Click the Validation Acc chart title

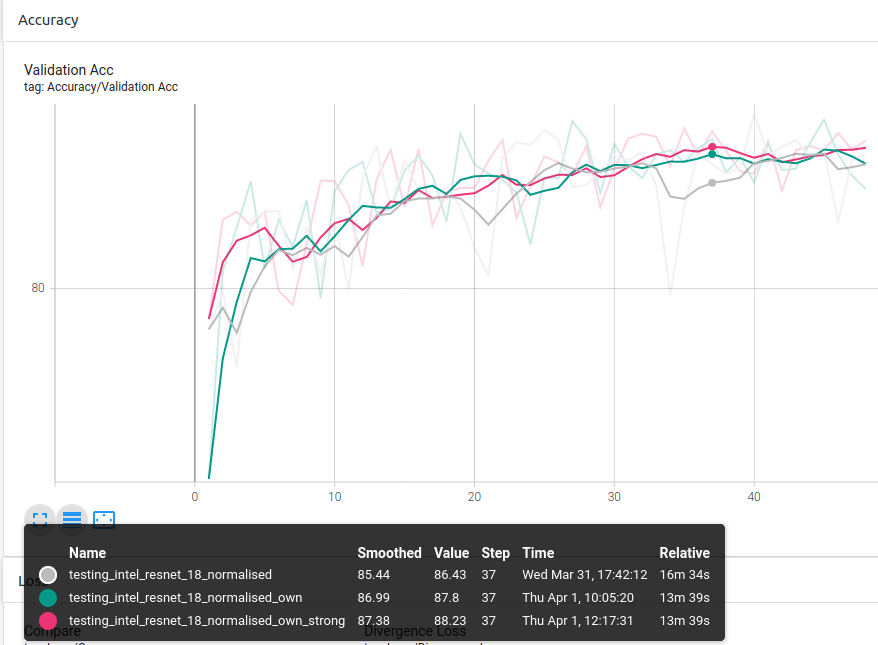69,70
